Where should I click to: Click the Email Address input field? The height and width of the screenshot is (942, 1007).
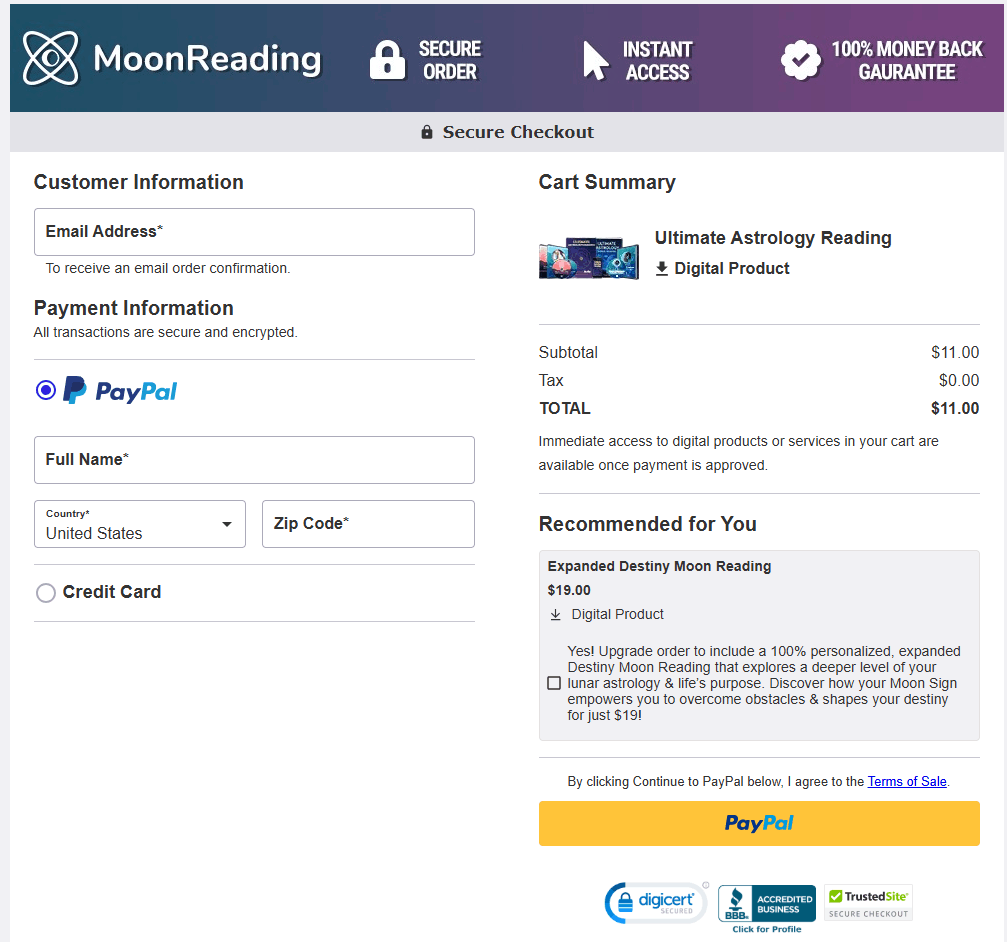click(254, 231)
